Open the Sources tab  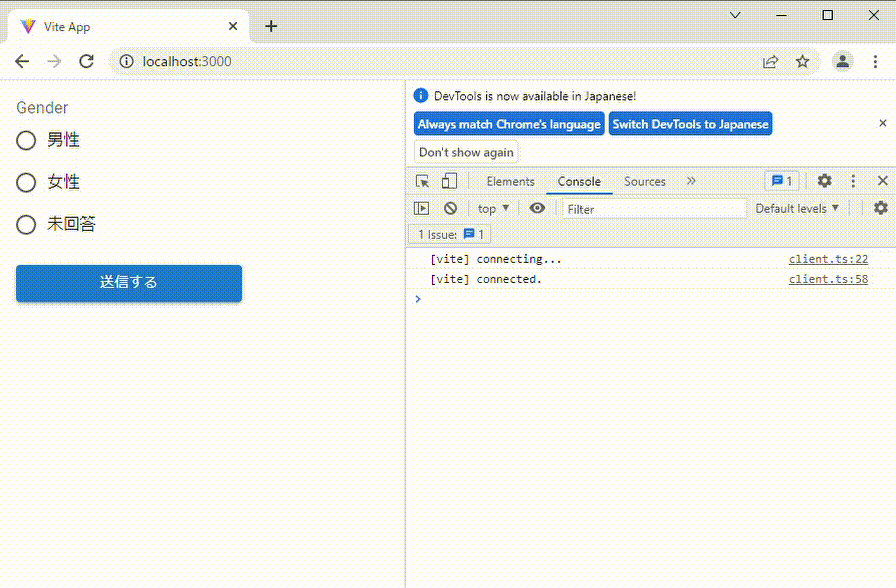[644, 181]
